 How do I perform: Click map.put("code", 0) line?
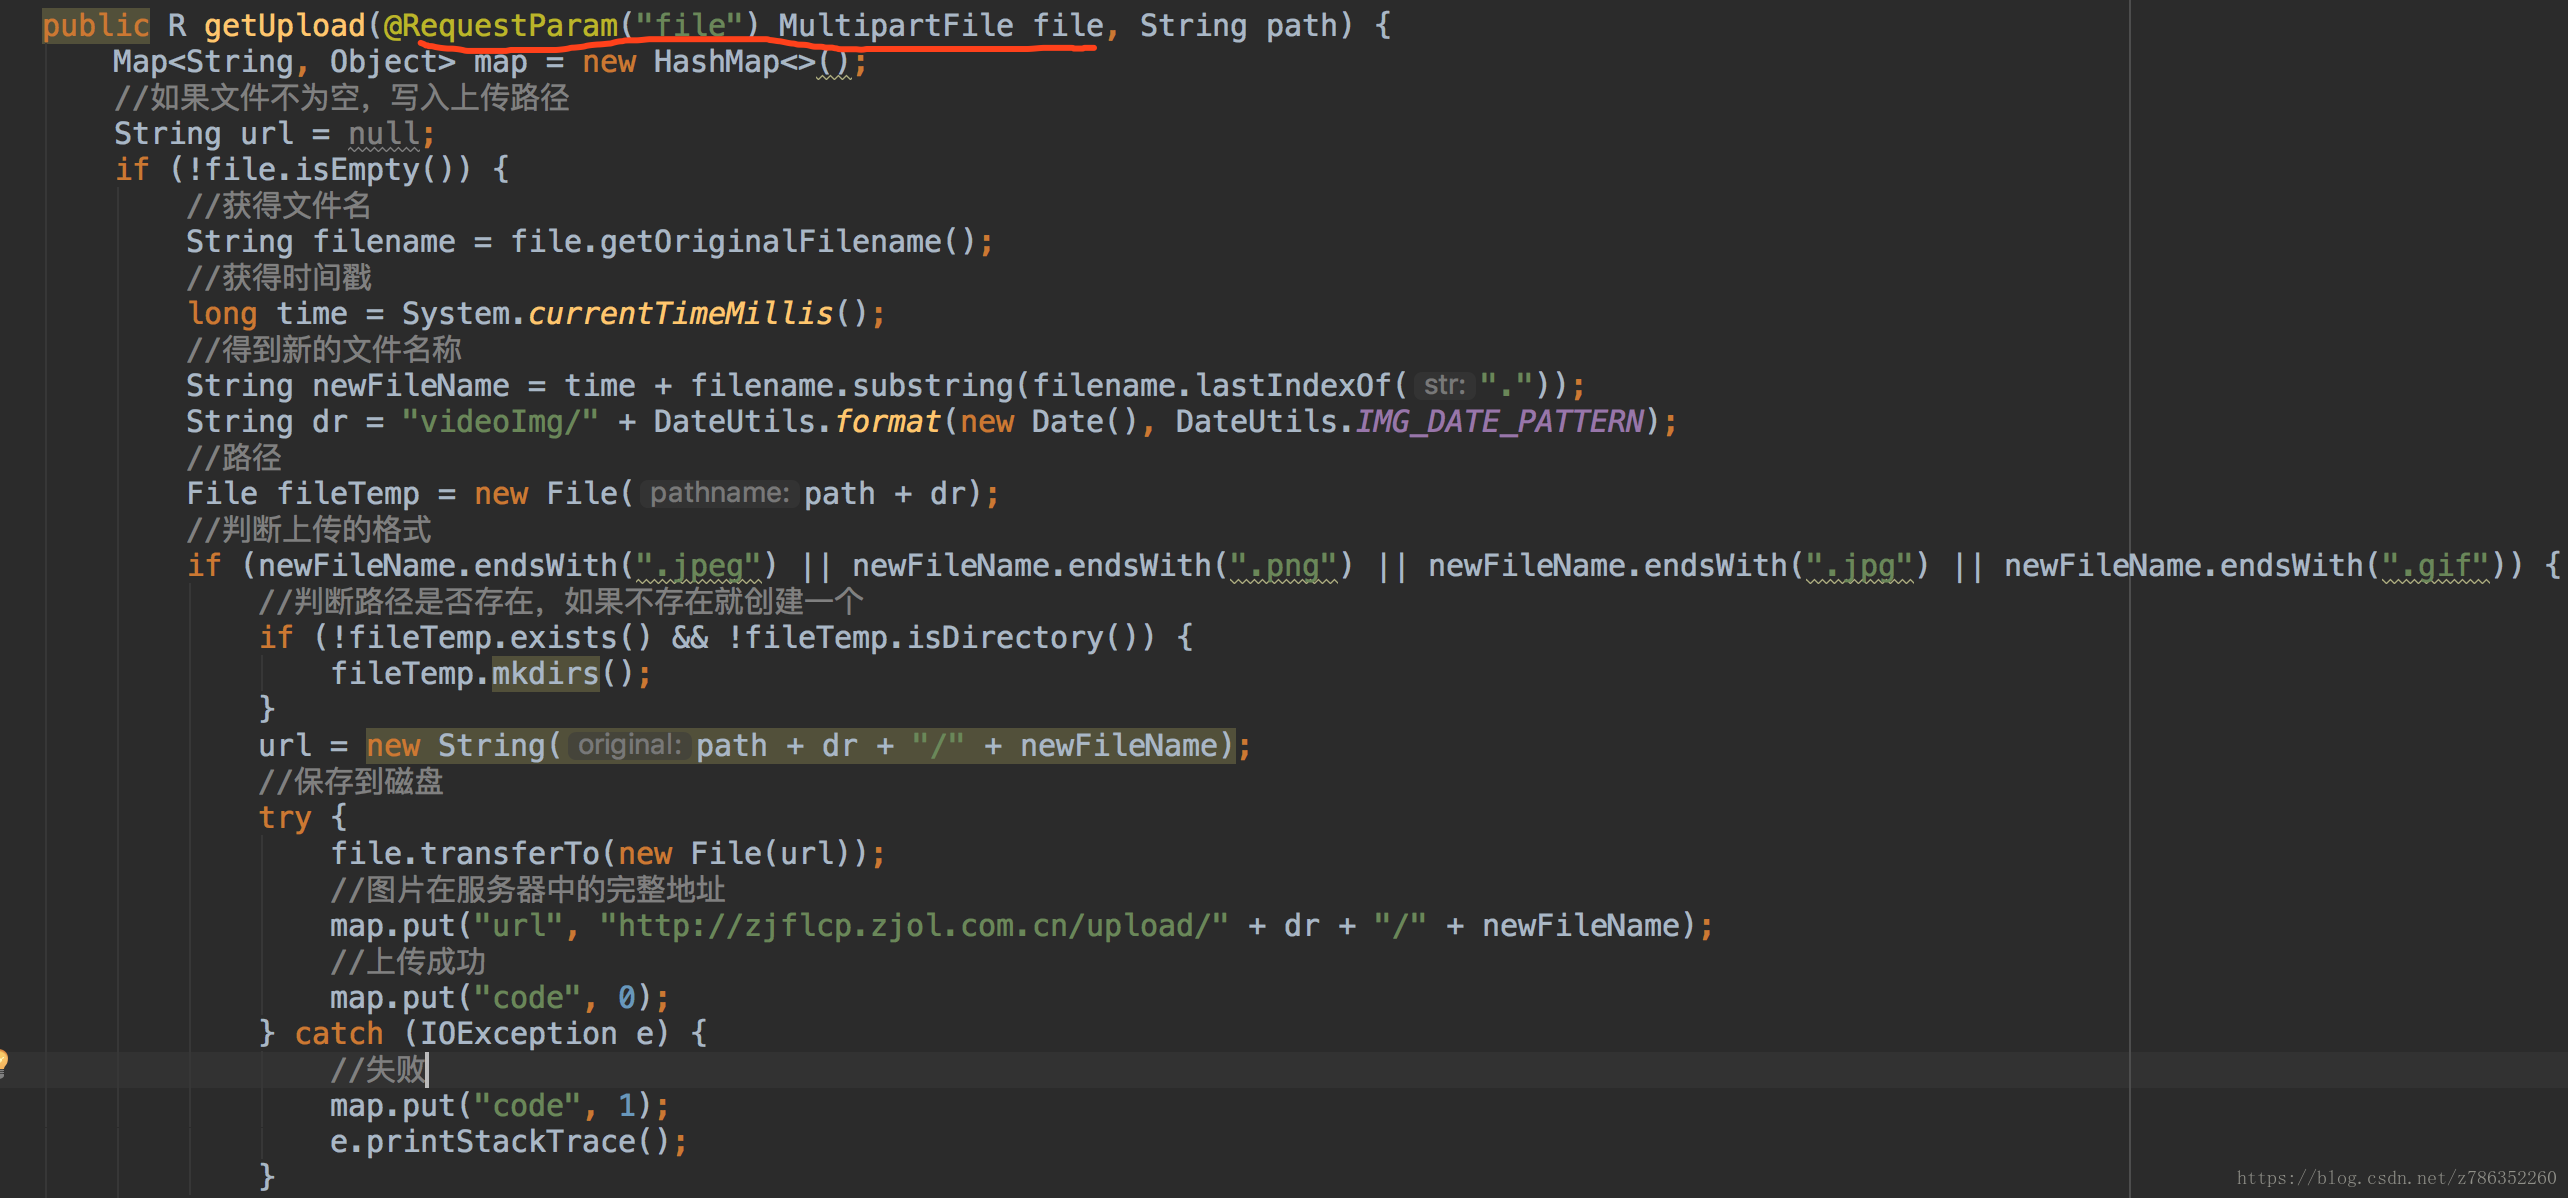point(500,998)
